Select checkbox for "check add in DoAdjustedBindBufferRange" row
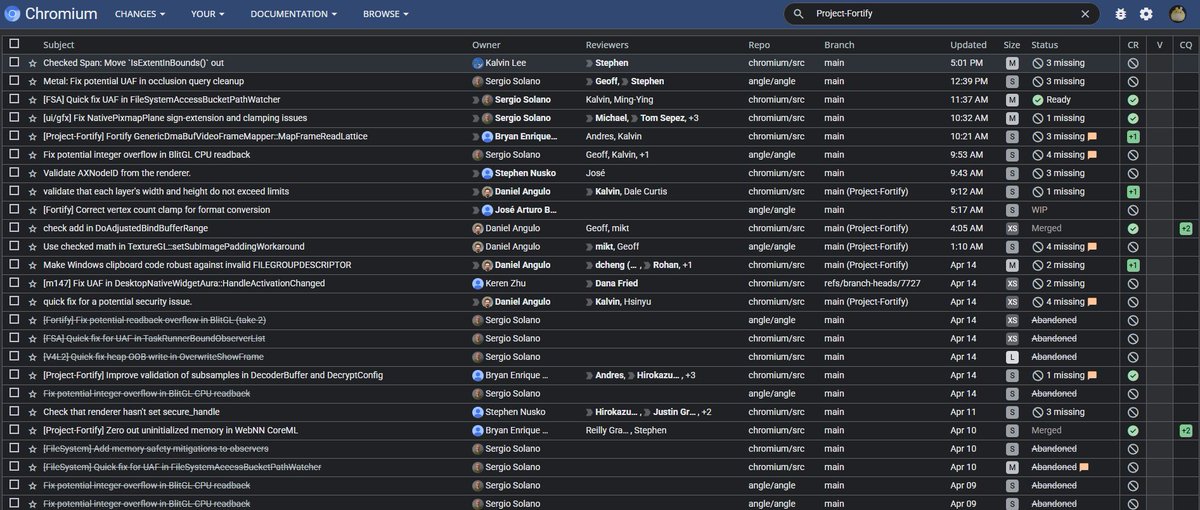 [x=14, y=228]
